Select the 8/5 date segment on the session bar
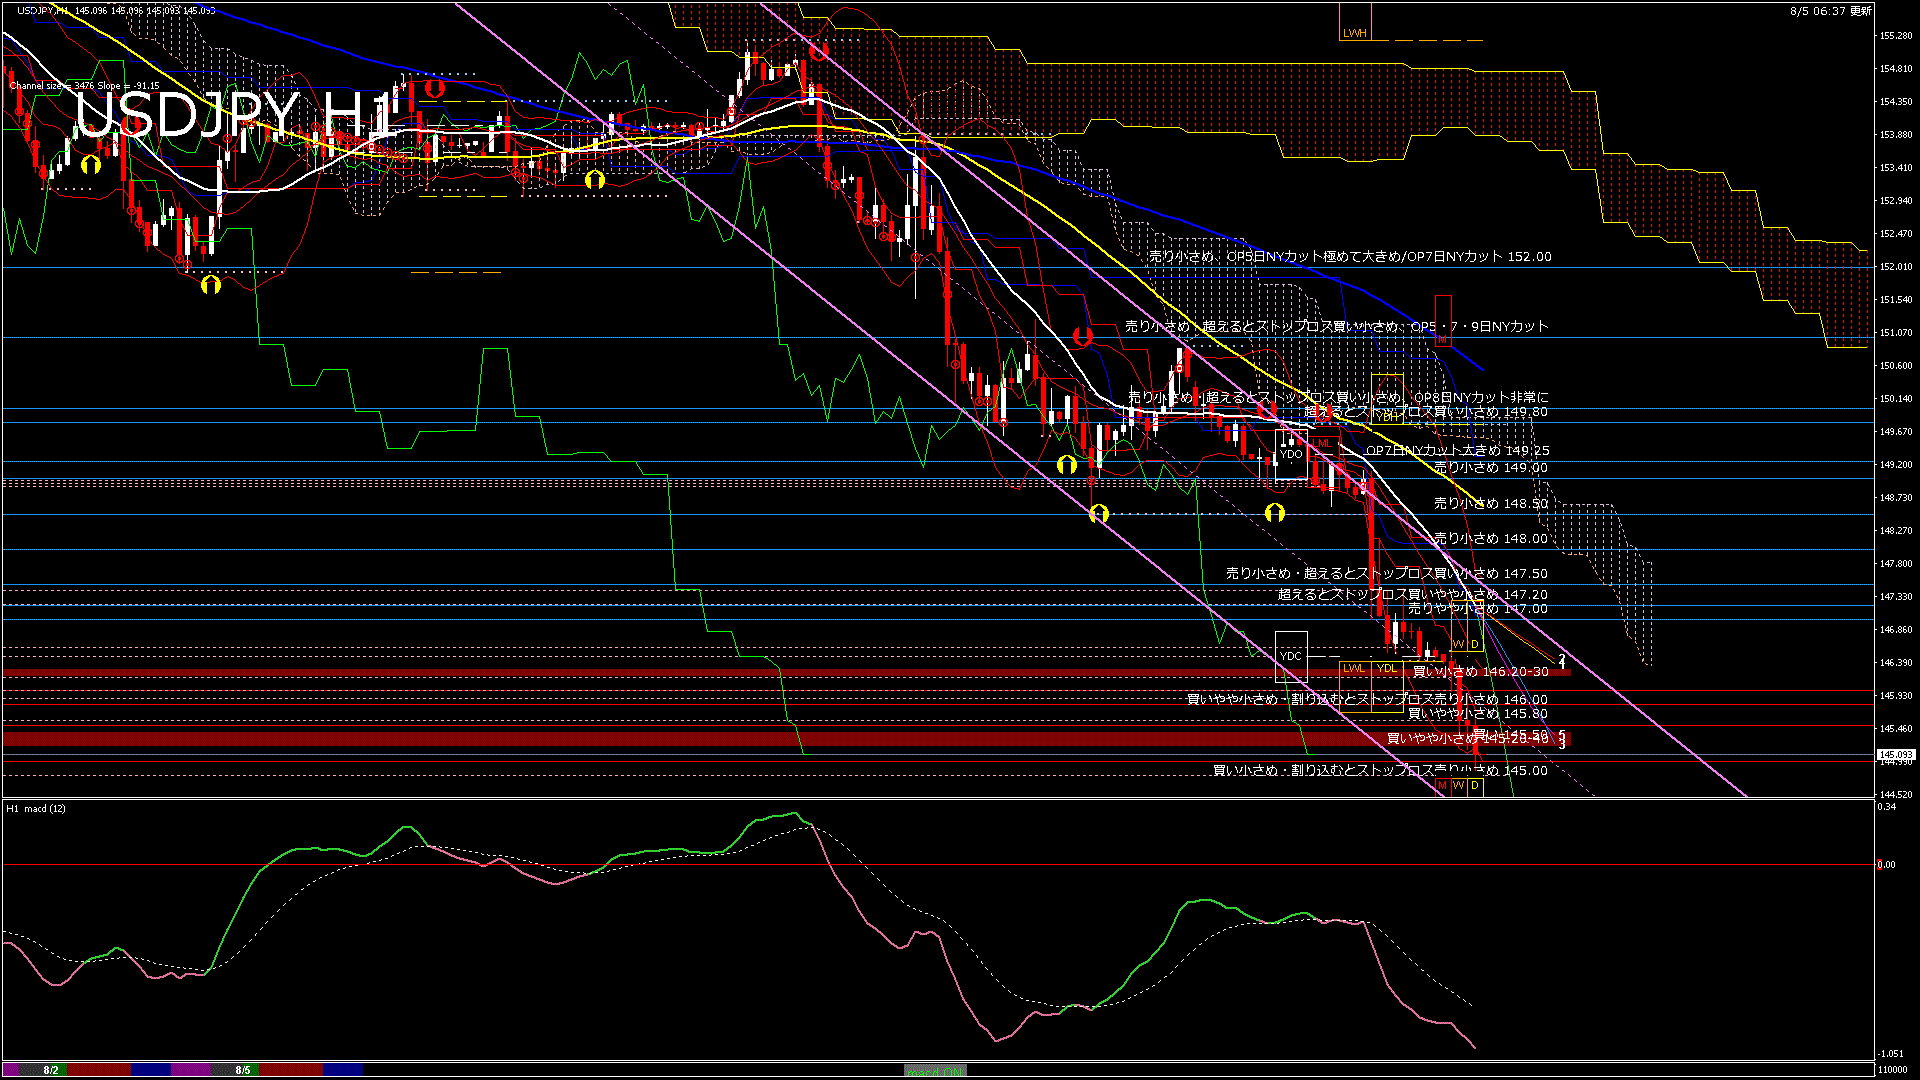Screen dimensions: 1920x1080 click(243, 1070)
